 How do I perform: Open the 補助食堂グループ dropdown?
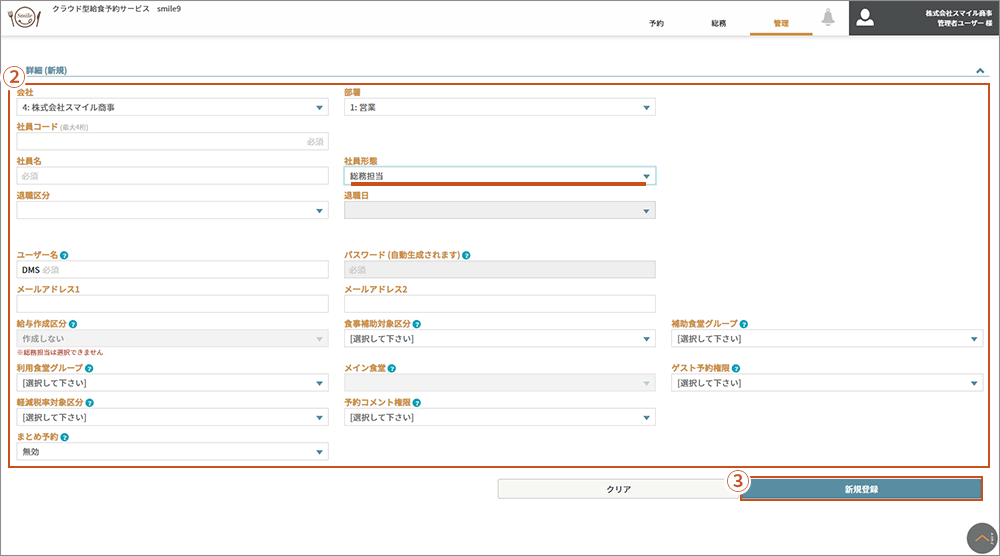(x=827, y=339)
